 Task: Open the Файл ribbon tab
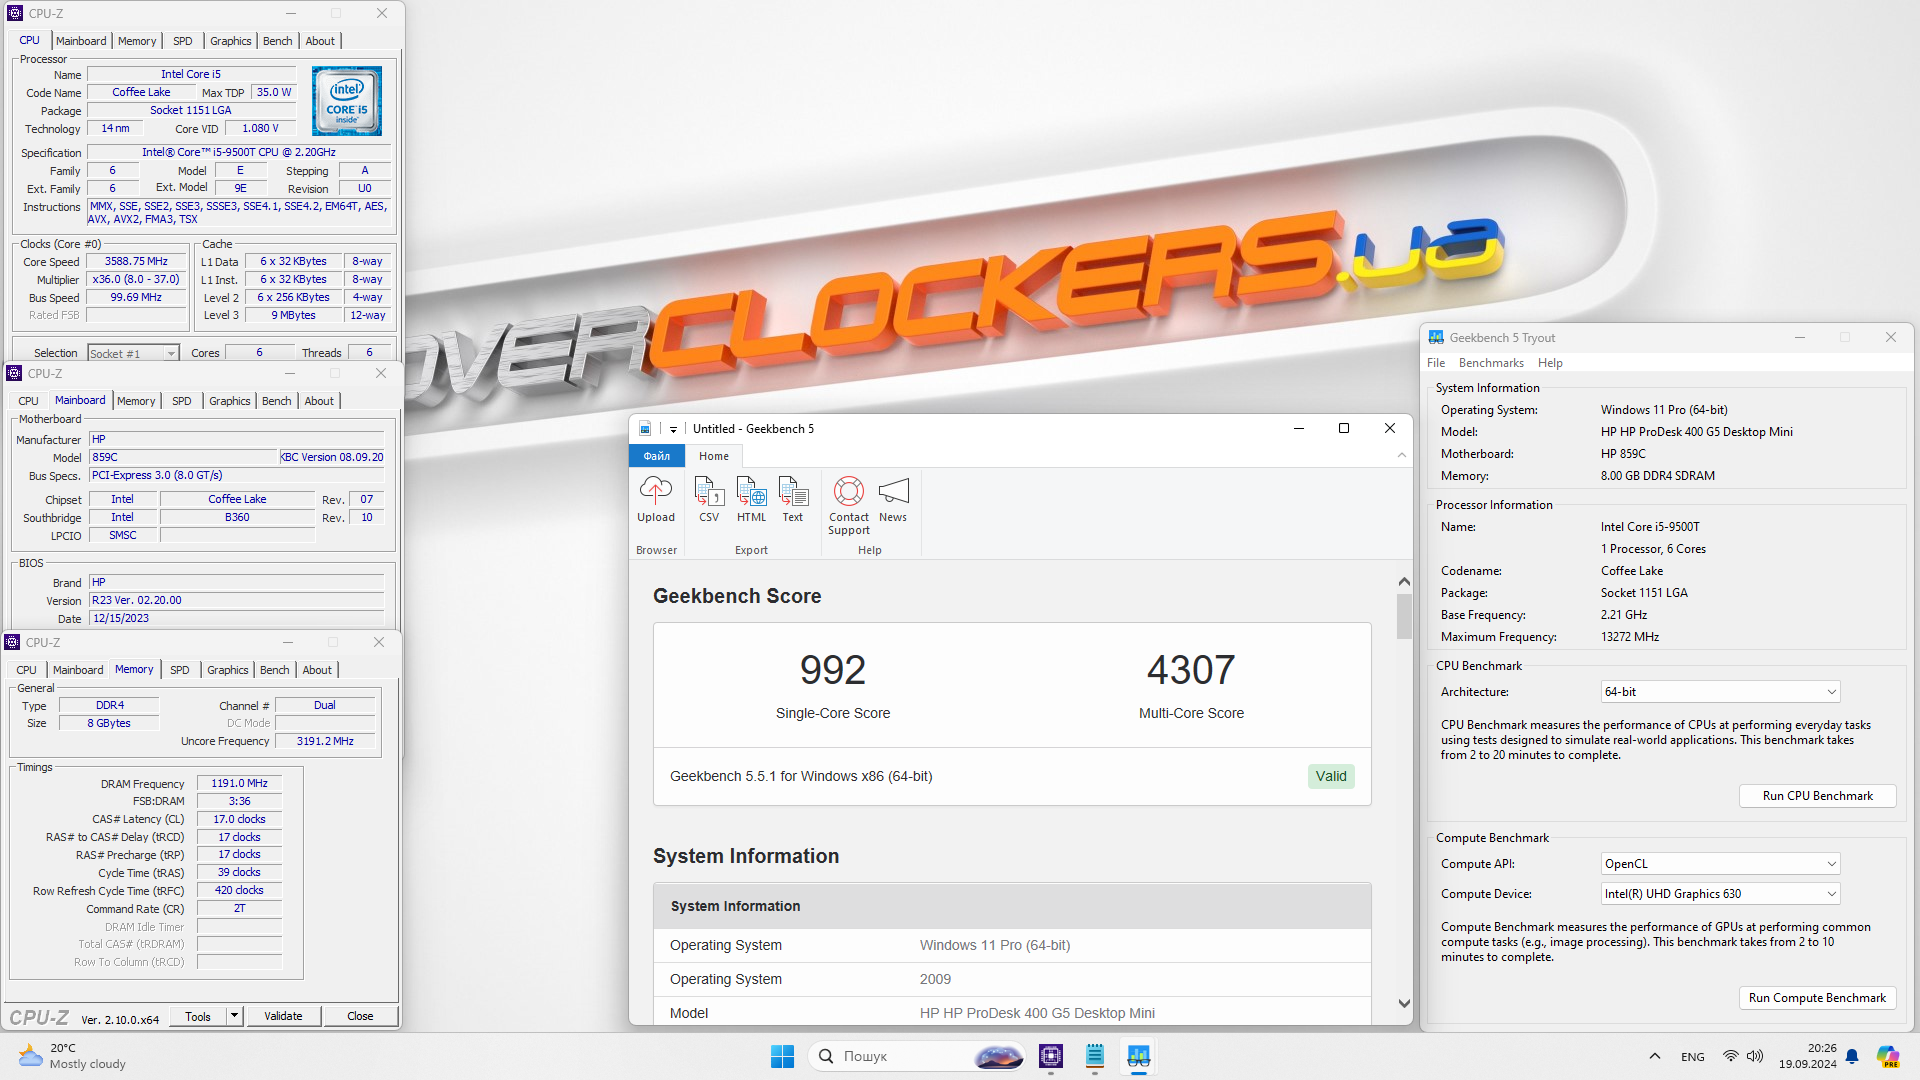[657, 456]
